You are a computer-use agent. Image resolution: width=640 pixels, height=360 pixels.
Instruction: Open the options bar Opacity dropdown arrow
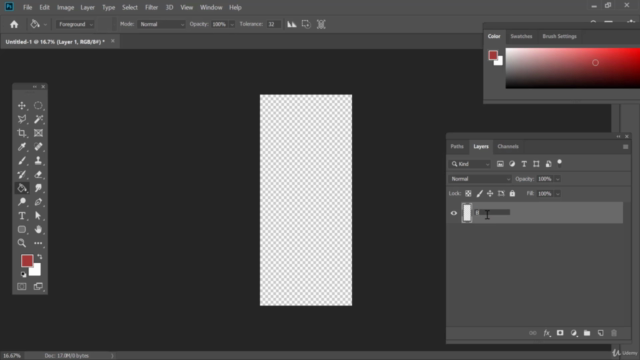click(x=232, y=25)
